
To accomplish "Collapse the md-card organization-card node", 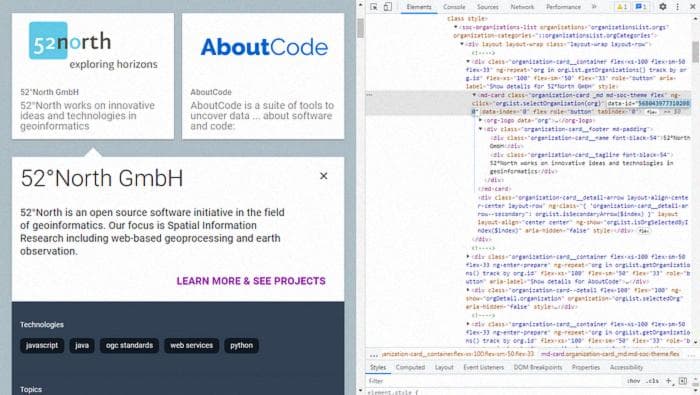I will click(x=474, y=95).
